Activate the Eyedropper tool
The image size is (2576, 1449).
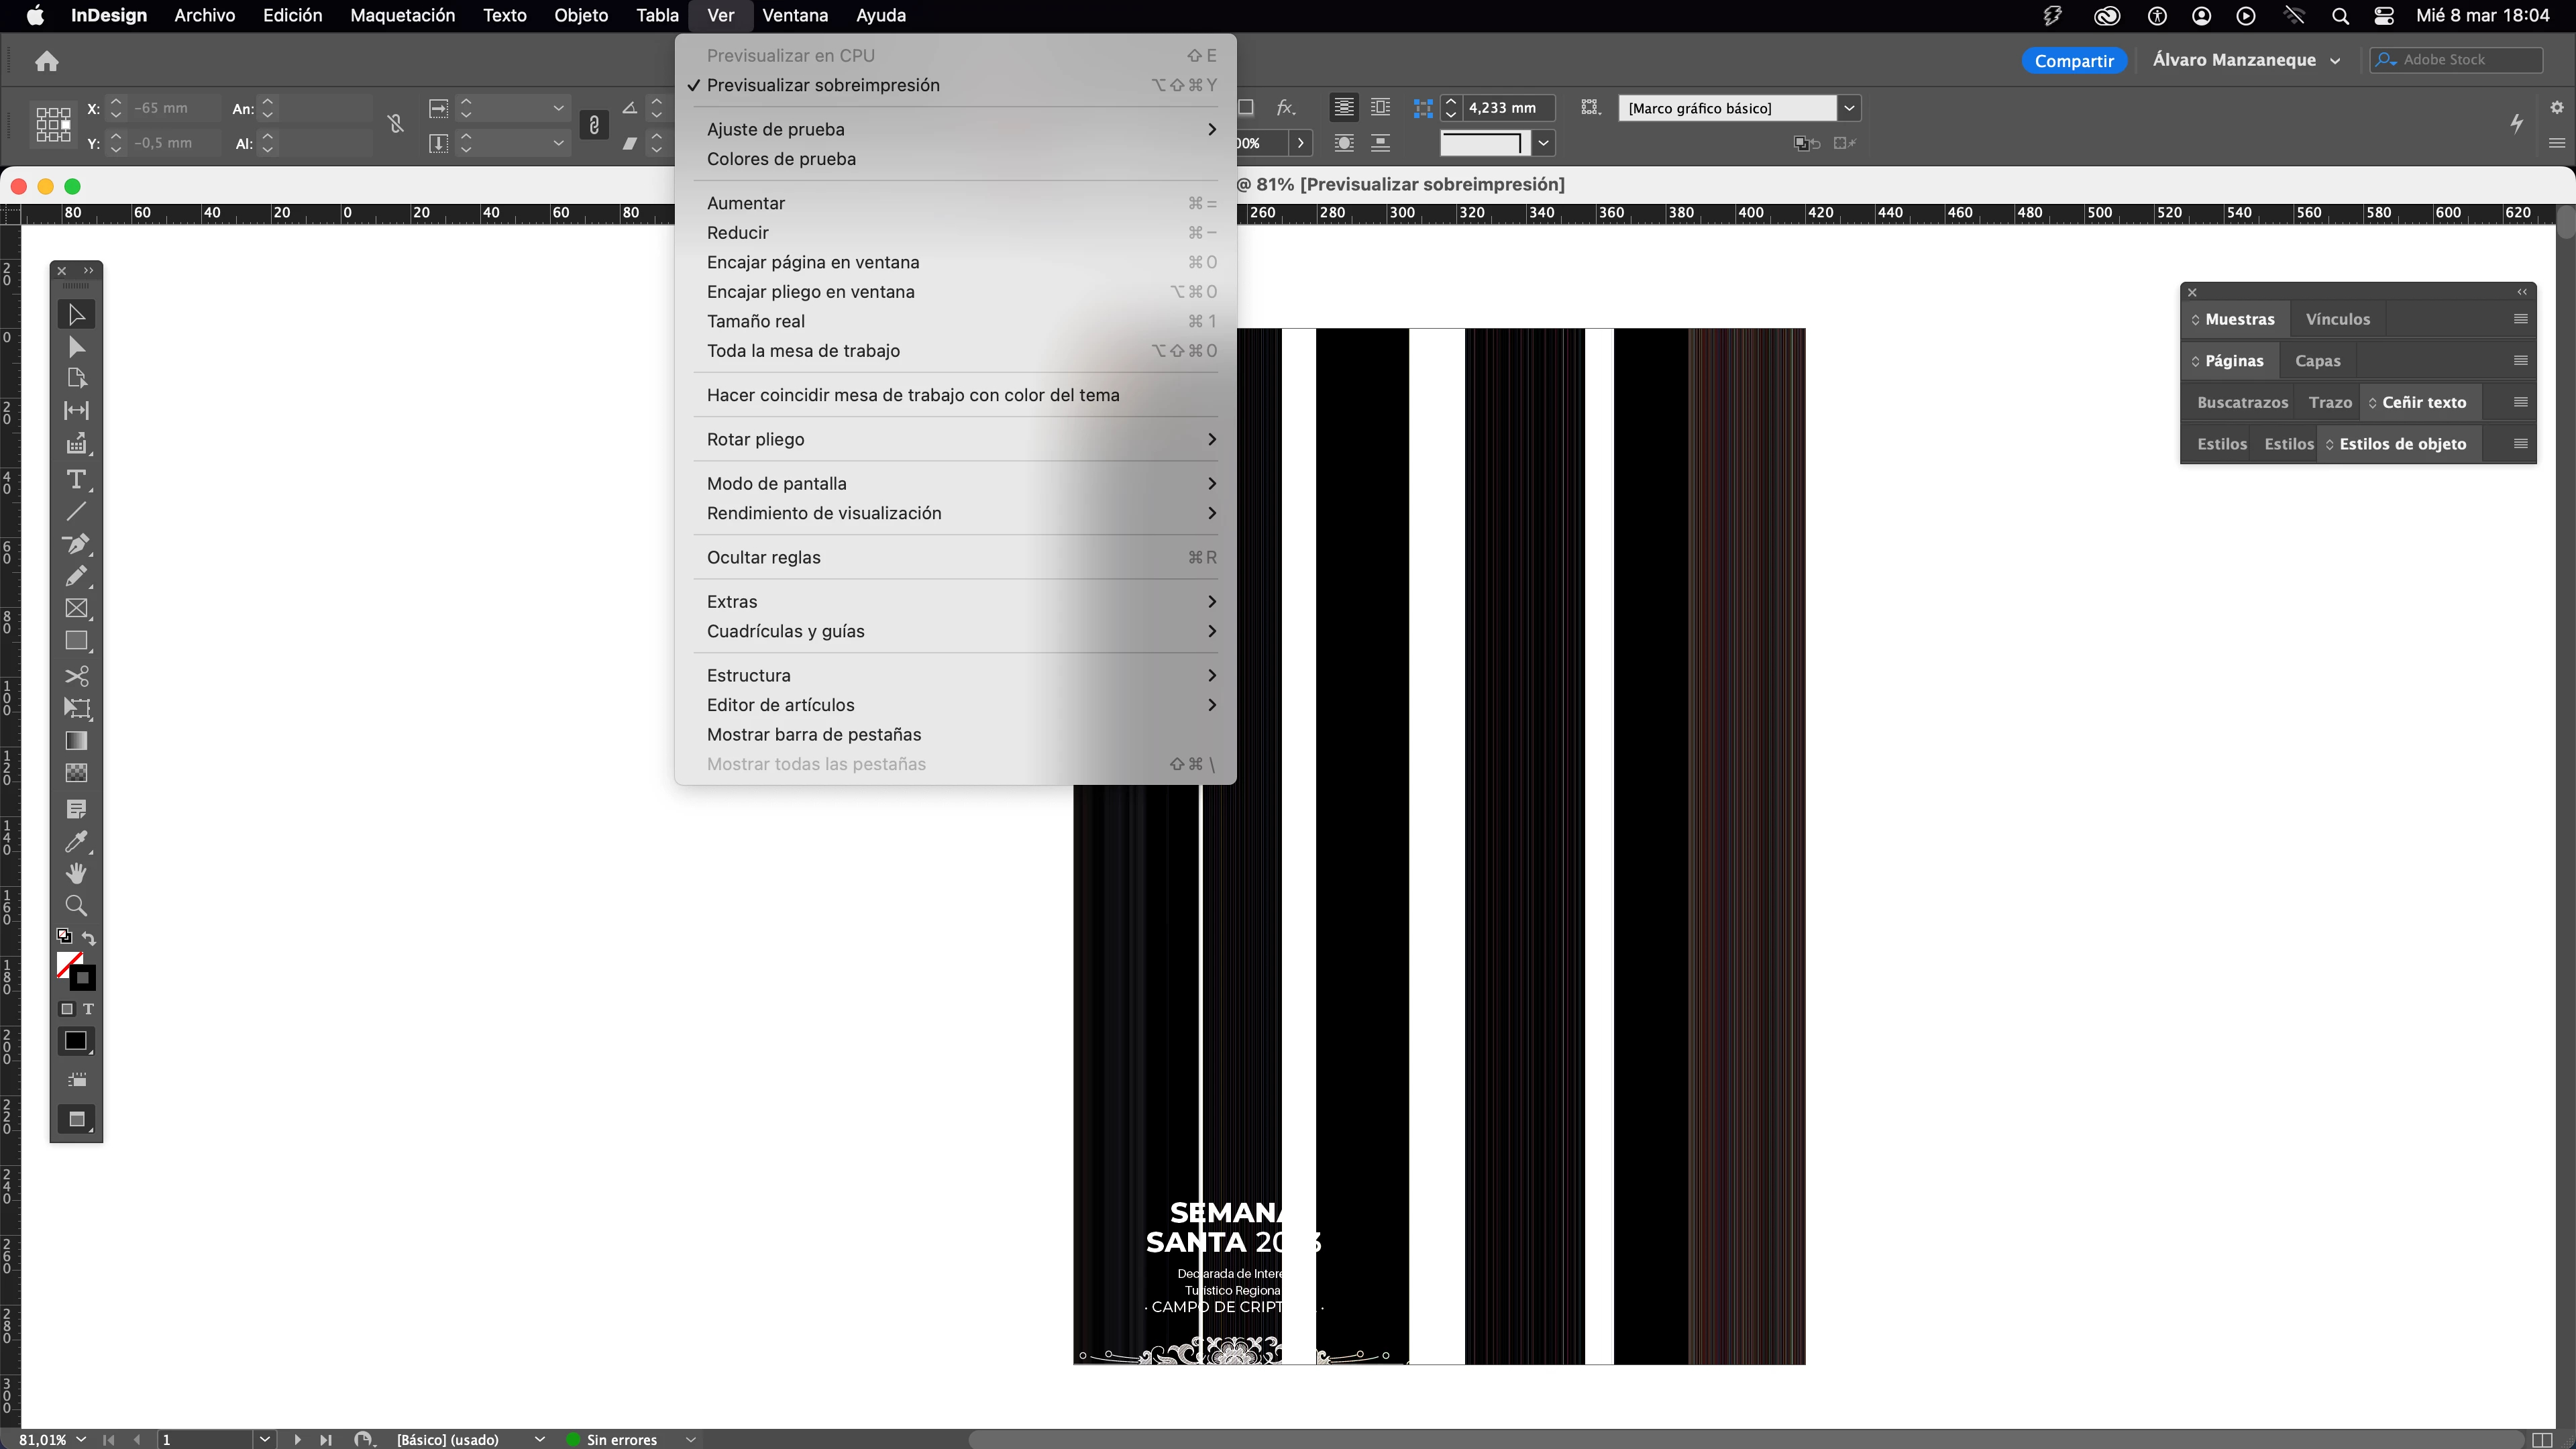click(x=76, y=841)
